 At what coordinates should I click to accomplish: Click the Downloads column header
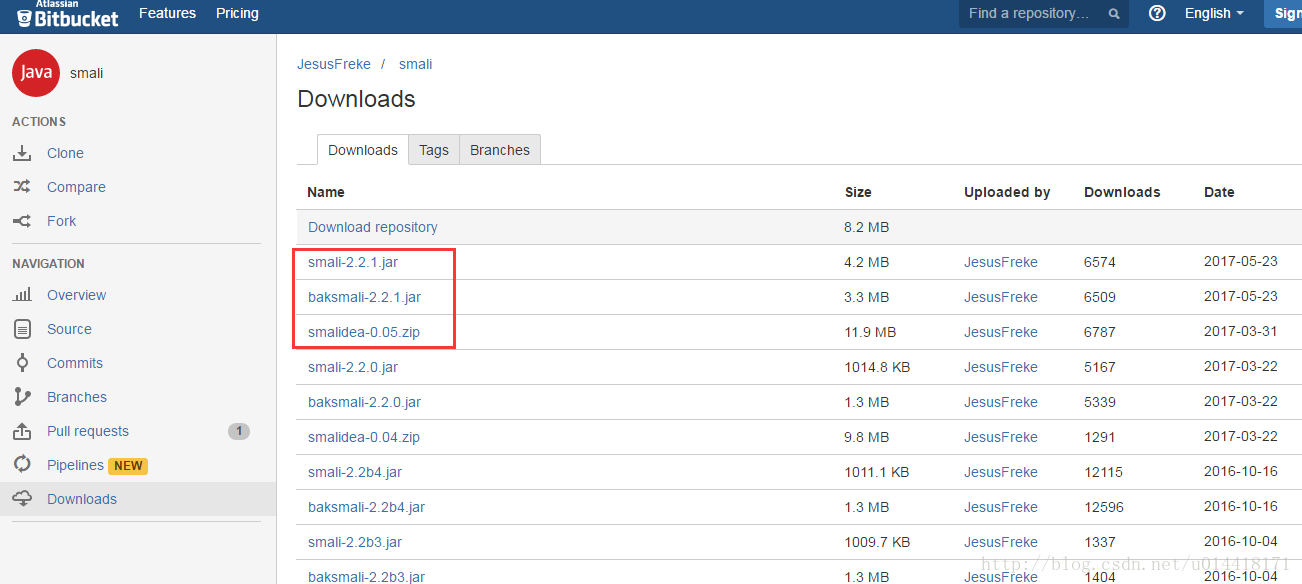point(1122,192)
